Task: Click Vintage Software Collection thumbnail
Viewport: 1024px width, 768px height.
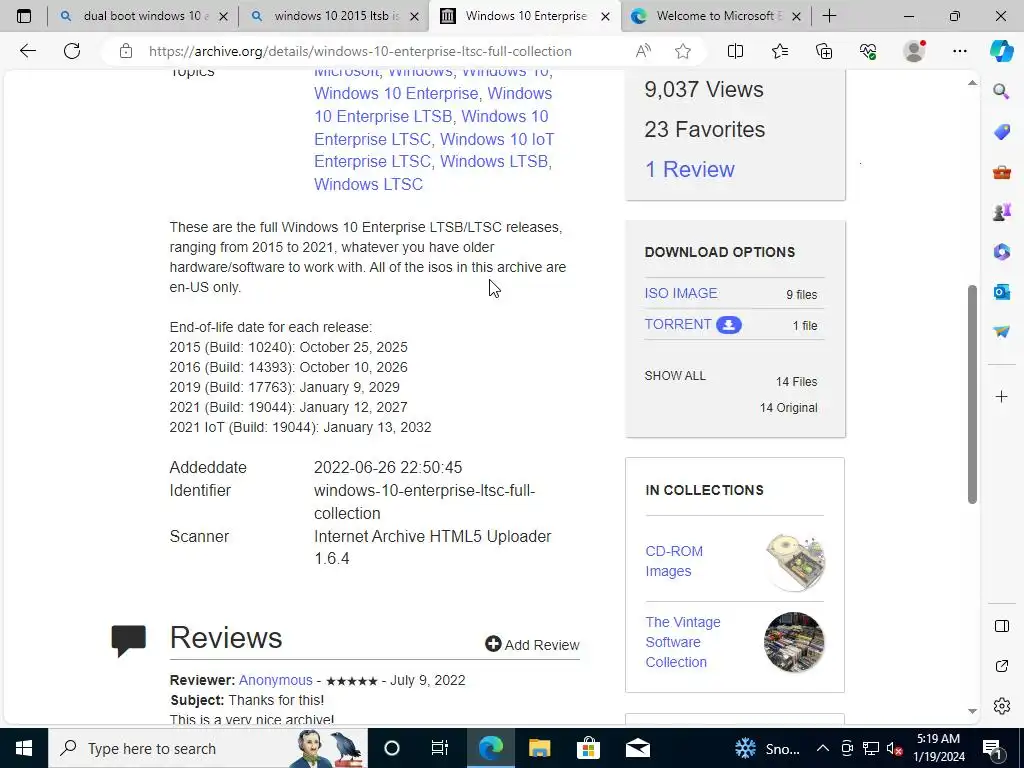Action: pyautogui.click(x=794, y=642)
